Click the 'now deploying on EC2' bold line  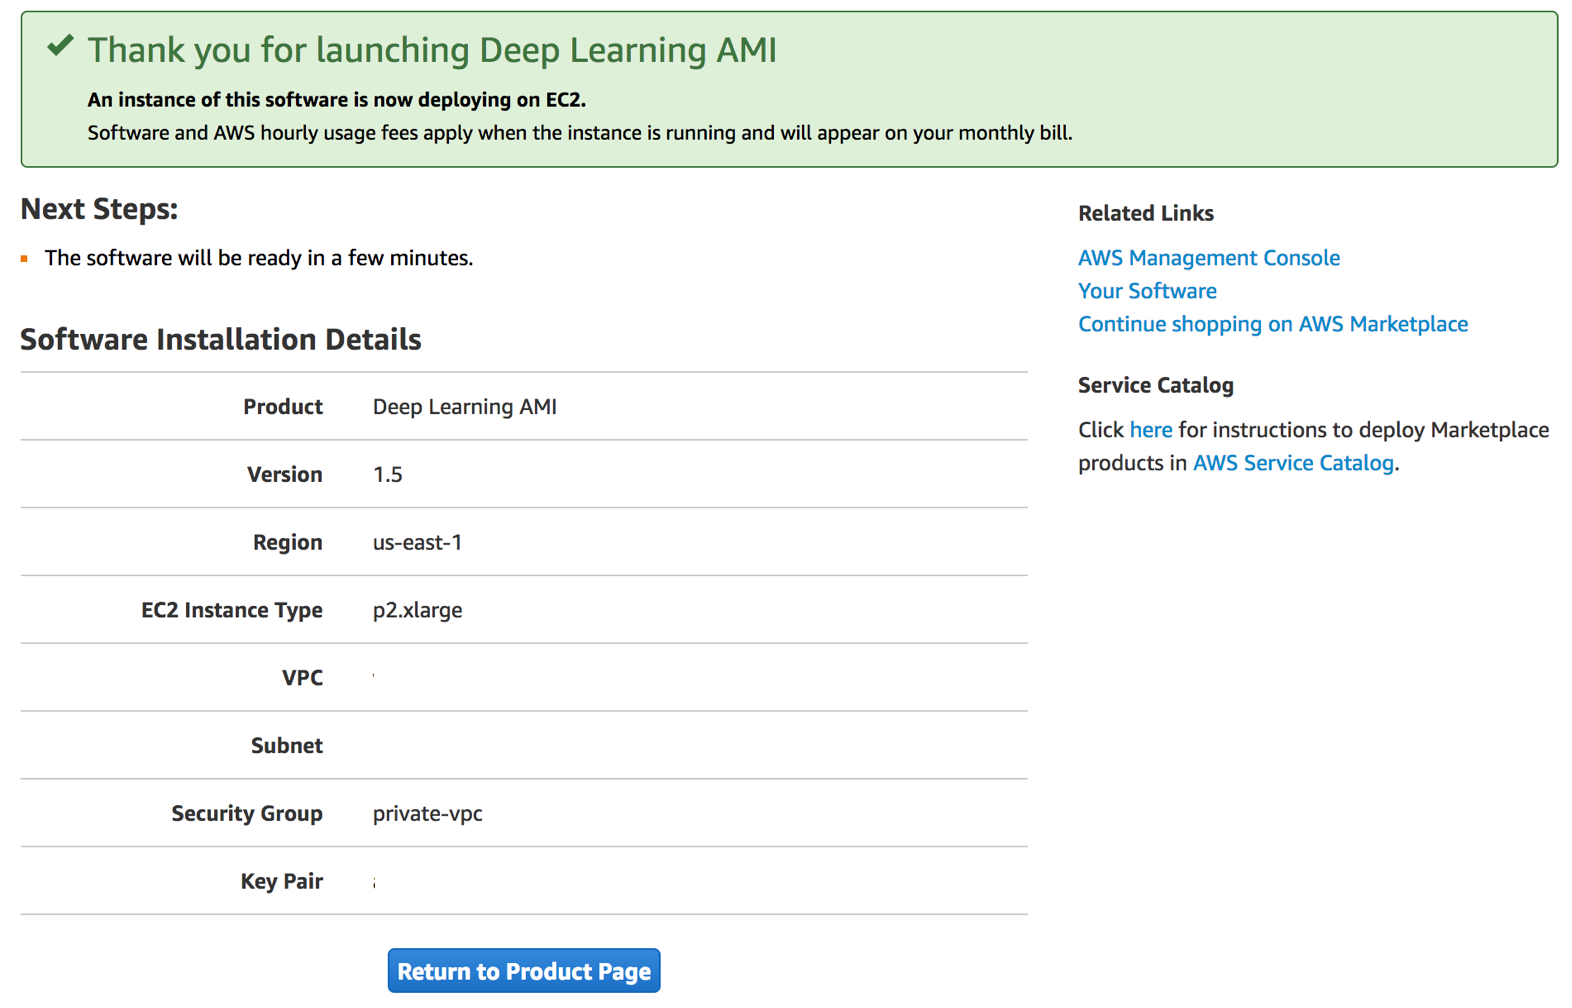(x=337, y=100)
